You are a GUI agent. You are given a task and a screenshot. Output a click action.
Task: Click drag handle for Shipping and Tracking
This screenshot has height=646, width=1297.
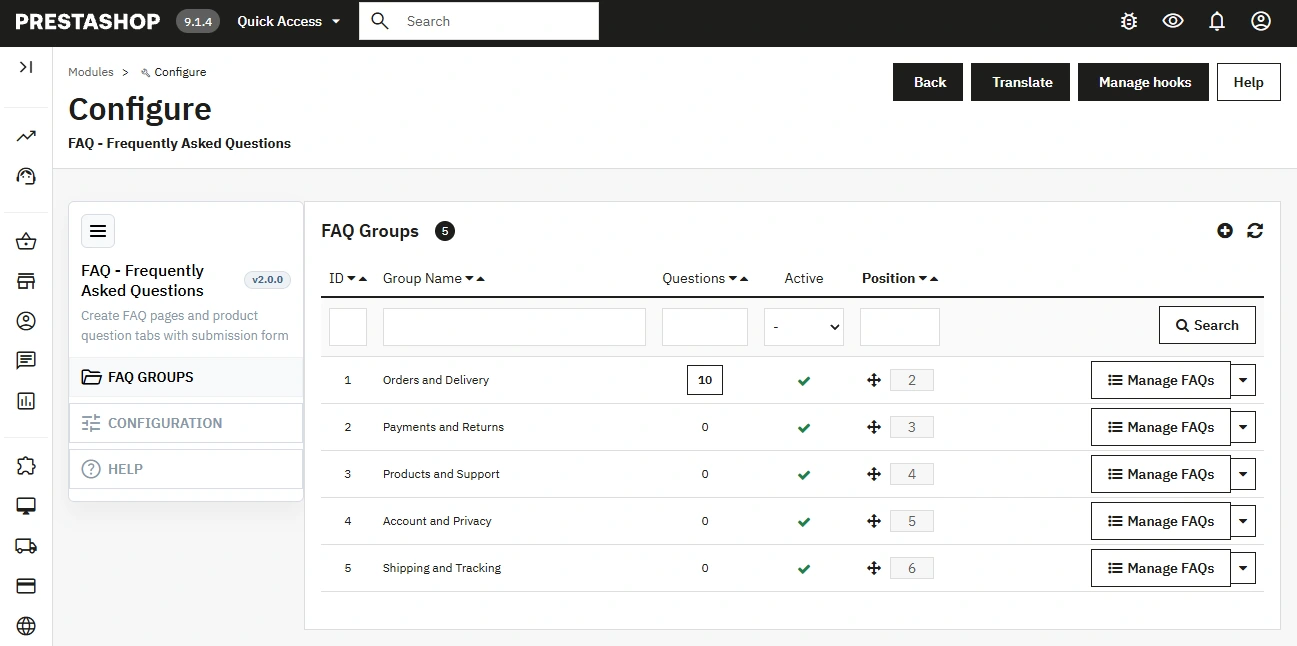point(873,568)
